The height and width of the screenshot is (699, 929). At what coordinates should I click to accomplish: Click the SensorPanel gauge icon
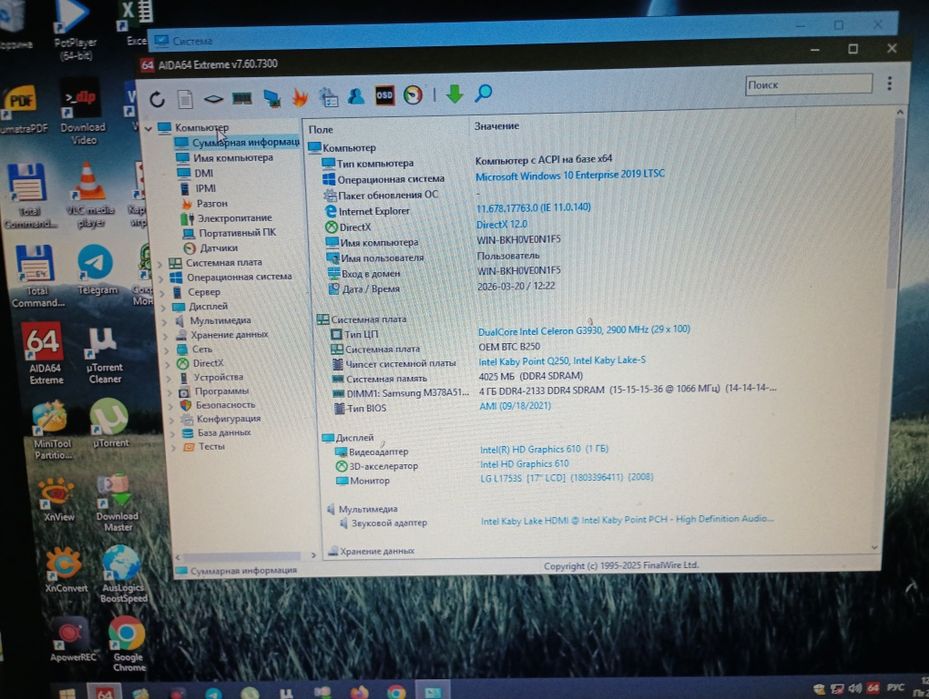pyautogui.click(x=413, y=95)
